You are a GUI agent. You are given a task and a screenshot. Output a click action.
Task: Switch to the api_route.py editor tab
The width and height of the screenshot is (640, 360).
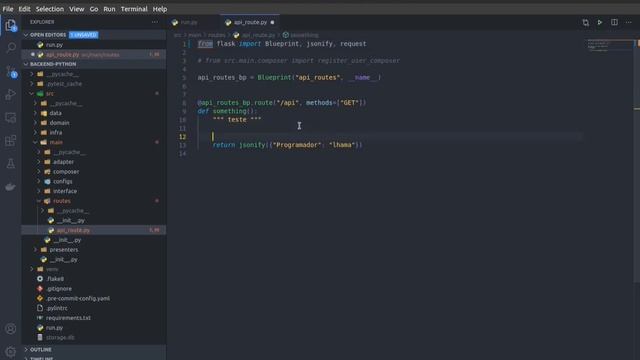click(250, 22)
